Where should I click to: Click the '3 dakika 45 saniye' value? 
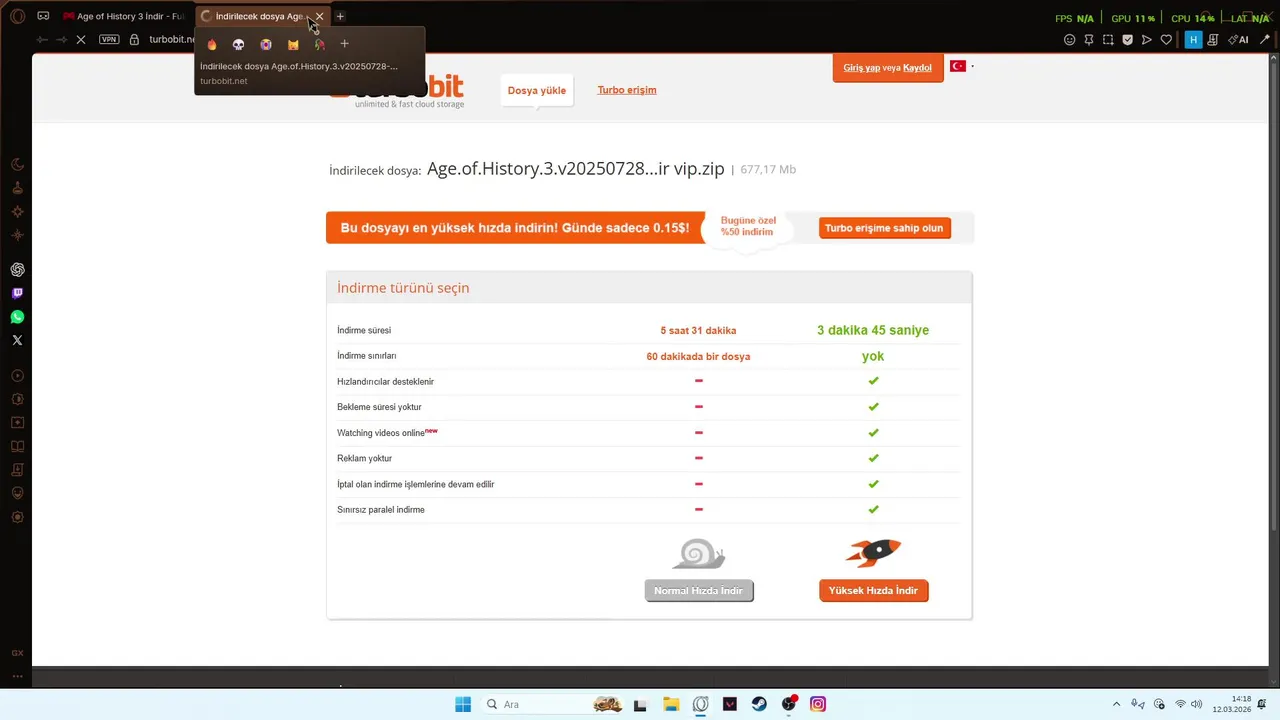tap(873, 331)
